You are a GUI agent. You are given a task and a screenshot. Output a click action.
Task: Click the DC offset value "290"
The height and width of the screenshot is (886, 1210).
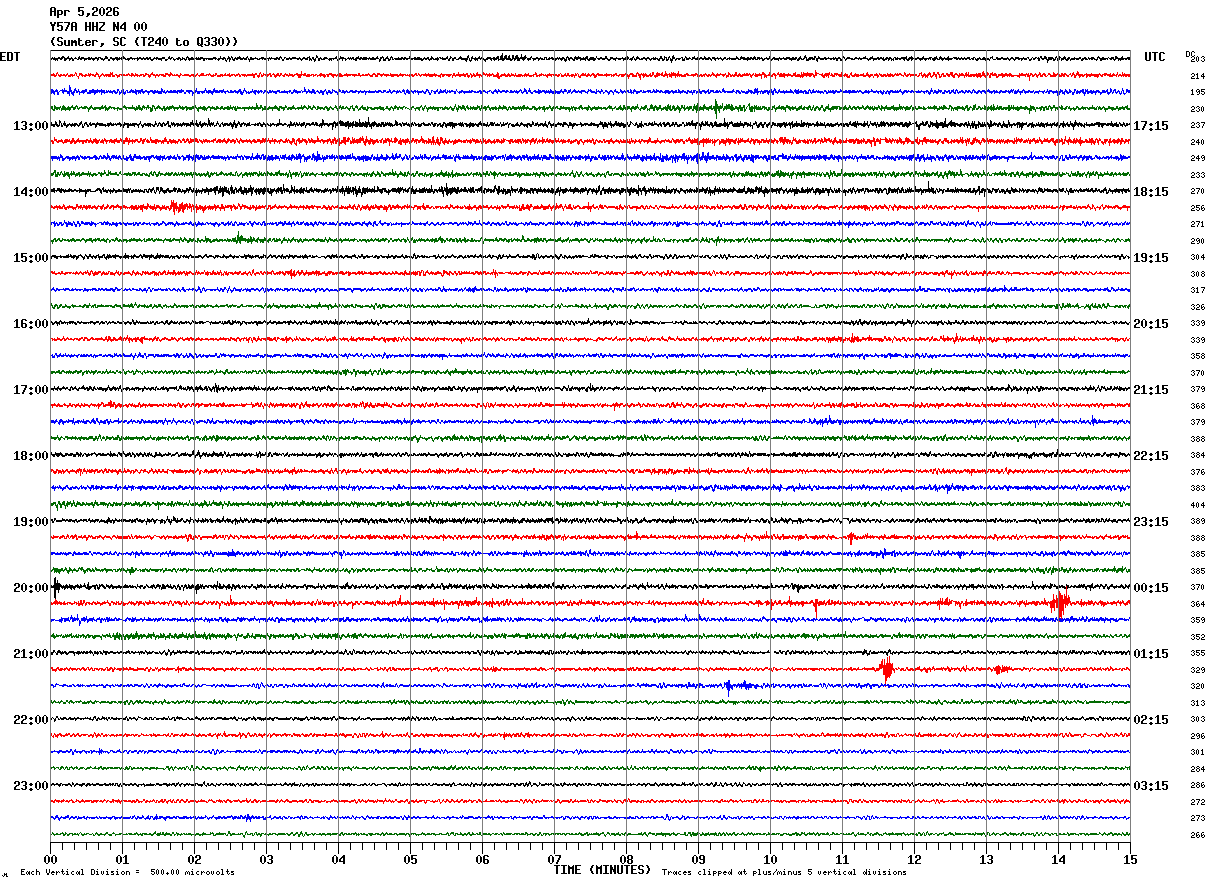1197,242
